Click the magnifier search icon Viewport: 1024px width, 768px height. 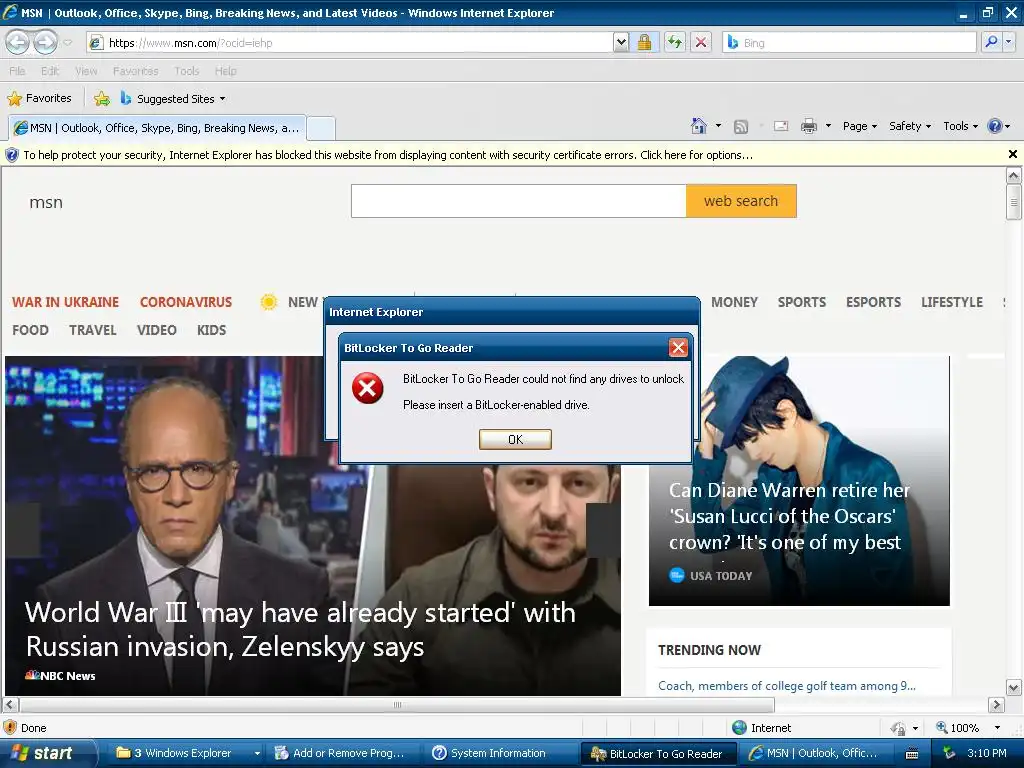[991, 43]
